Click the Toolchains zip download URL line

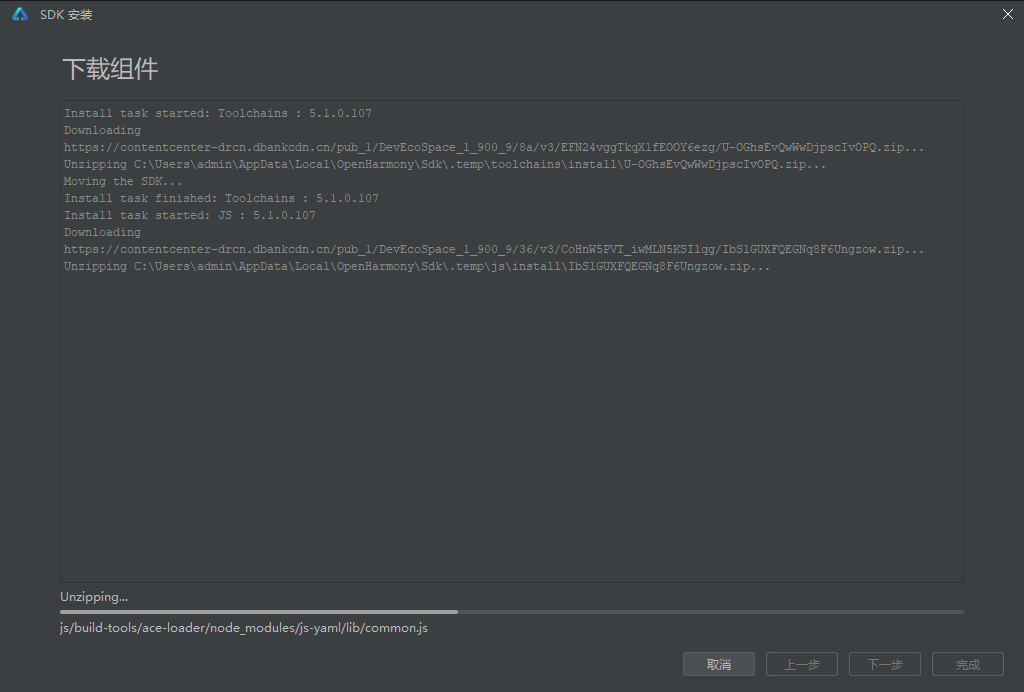point(494,147)
